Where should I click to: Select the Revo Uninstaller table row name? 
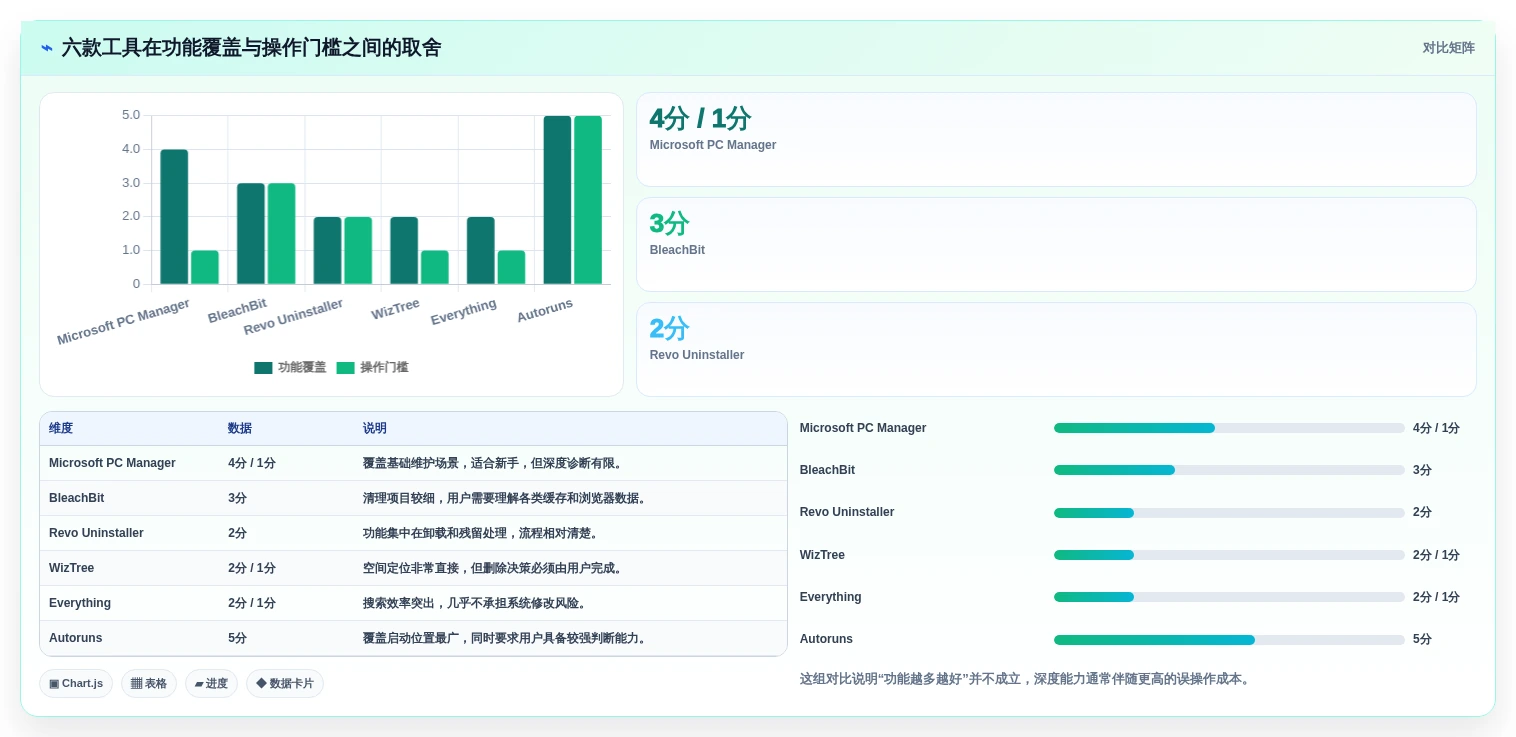(x=96, y=533)
